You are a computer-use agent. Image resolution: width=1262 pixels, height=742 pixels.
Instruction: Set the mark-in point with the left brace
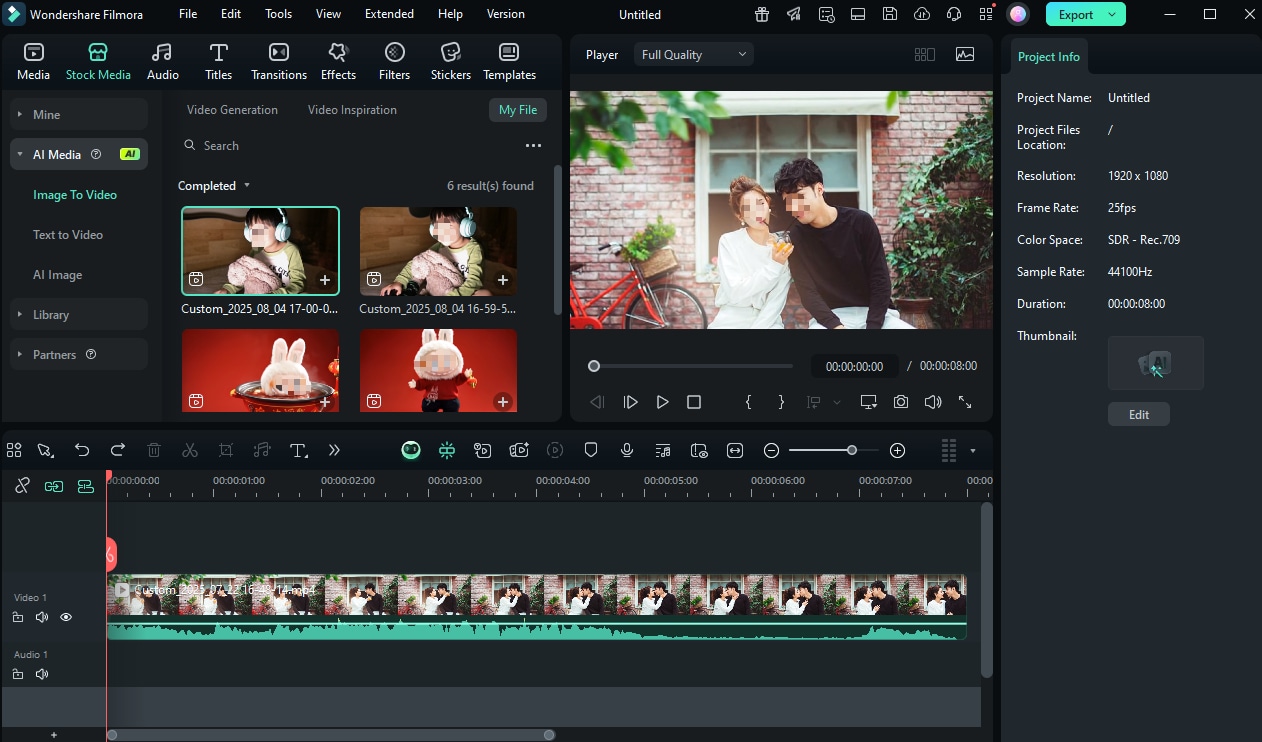[x=748, y=402]
